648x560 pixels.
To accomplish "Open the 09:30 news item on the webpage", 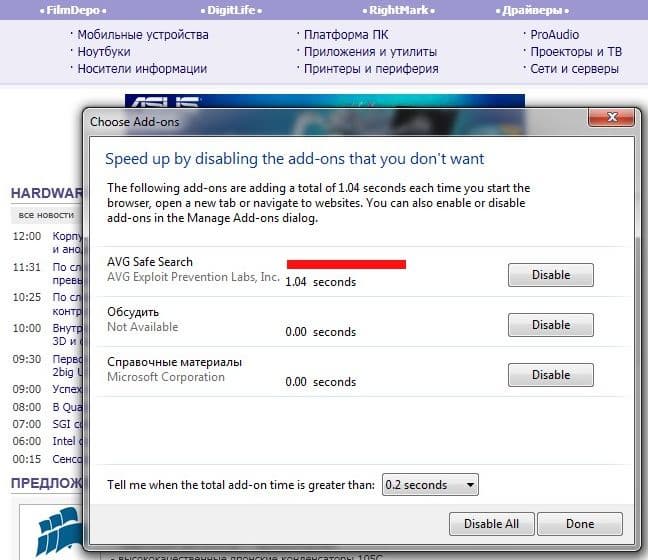I will 67,365.
